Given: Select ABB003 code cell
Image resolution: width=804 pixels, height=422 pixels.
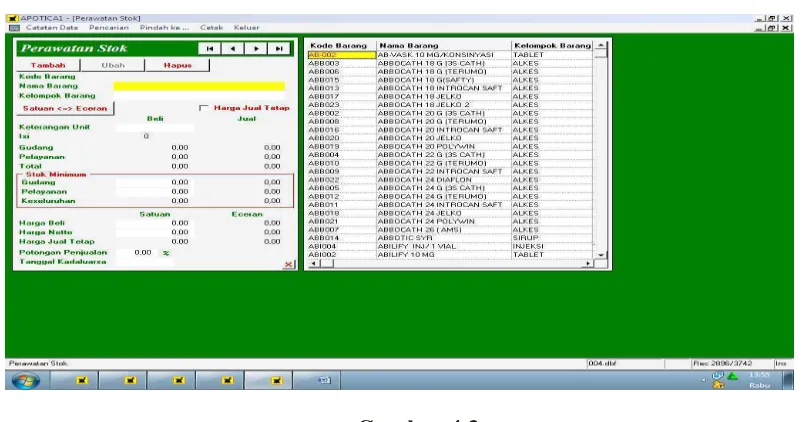Looking at the screenshot, I should (341, 64).
